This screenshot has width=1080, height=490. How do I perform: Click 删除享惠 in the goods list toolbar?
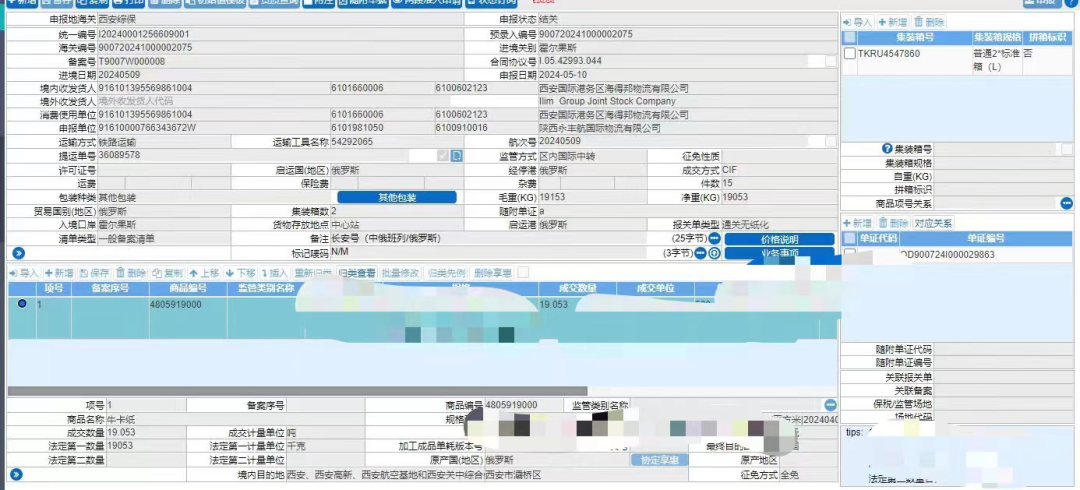(x=493, y=273)
